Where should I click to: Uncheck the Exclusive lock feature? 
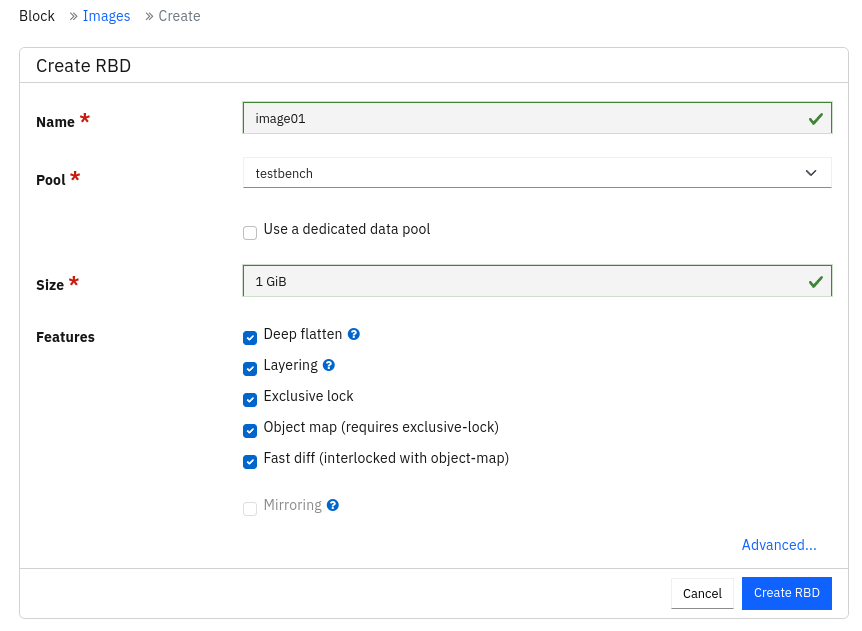click(x=250, y=400)
